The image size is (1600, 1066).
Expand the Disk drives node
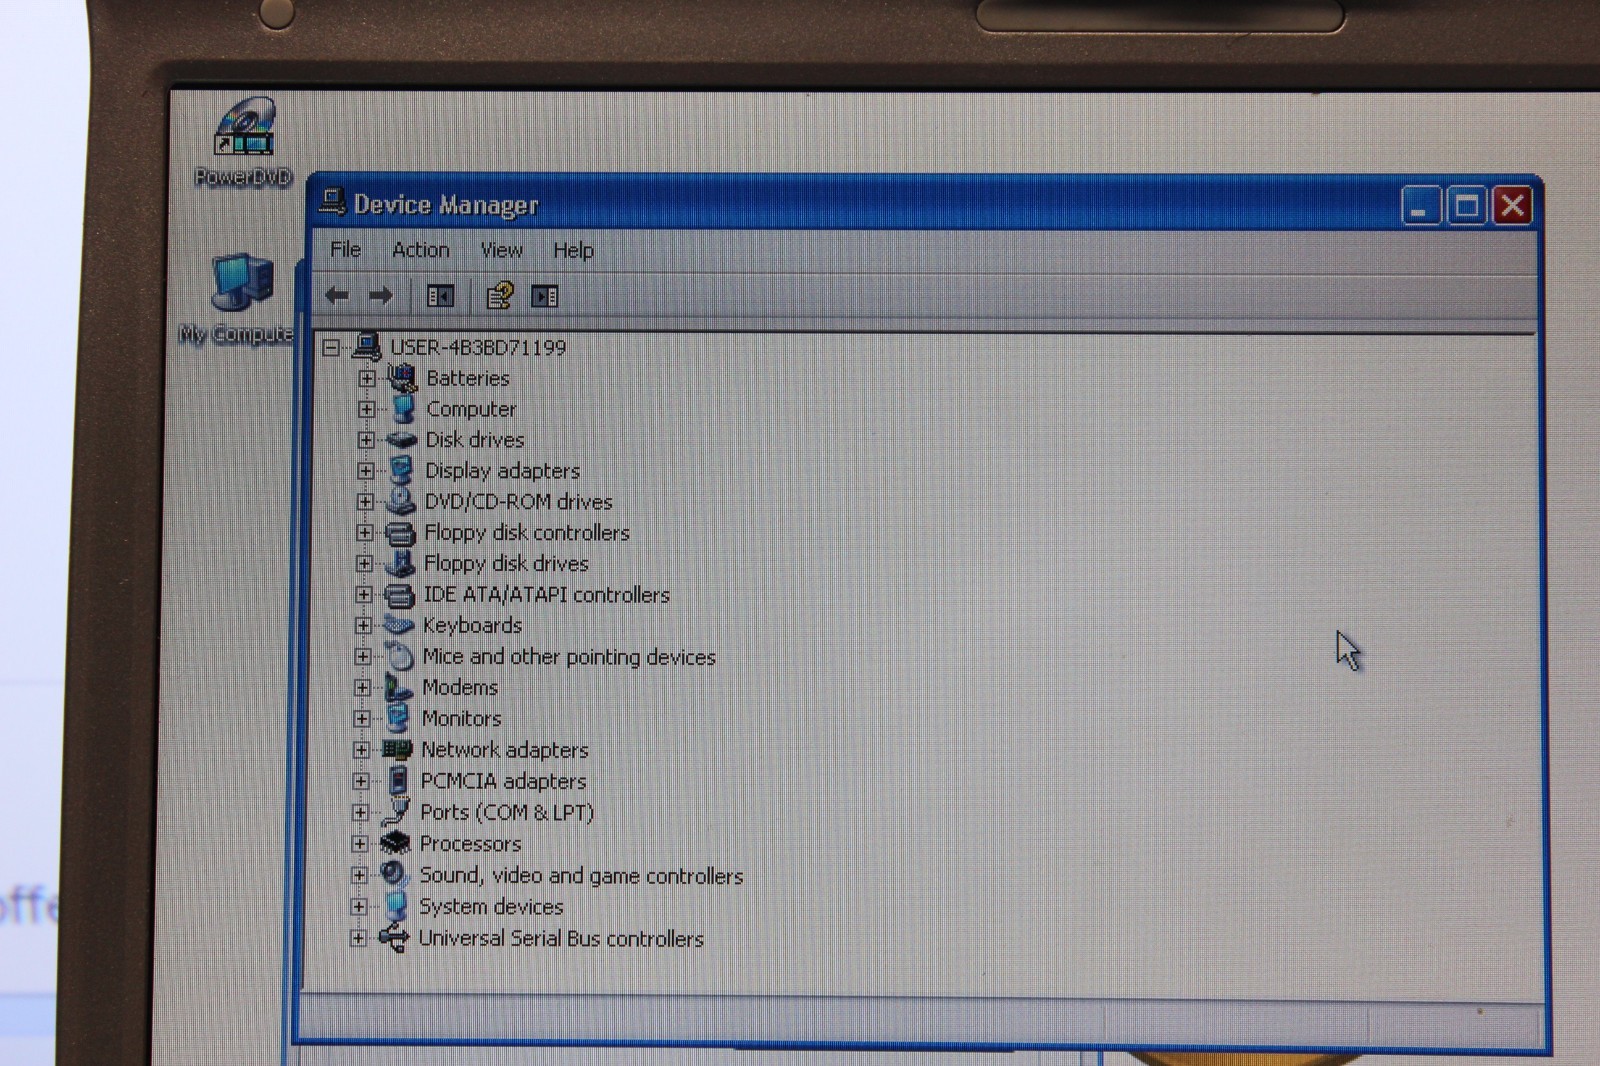(x=366, y=440)
